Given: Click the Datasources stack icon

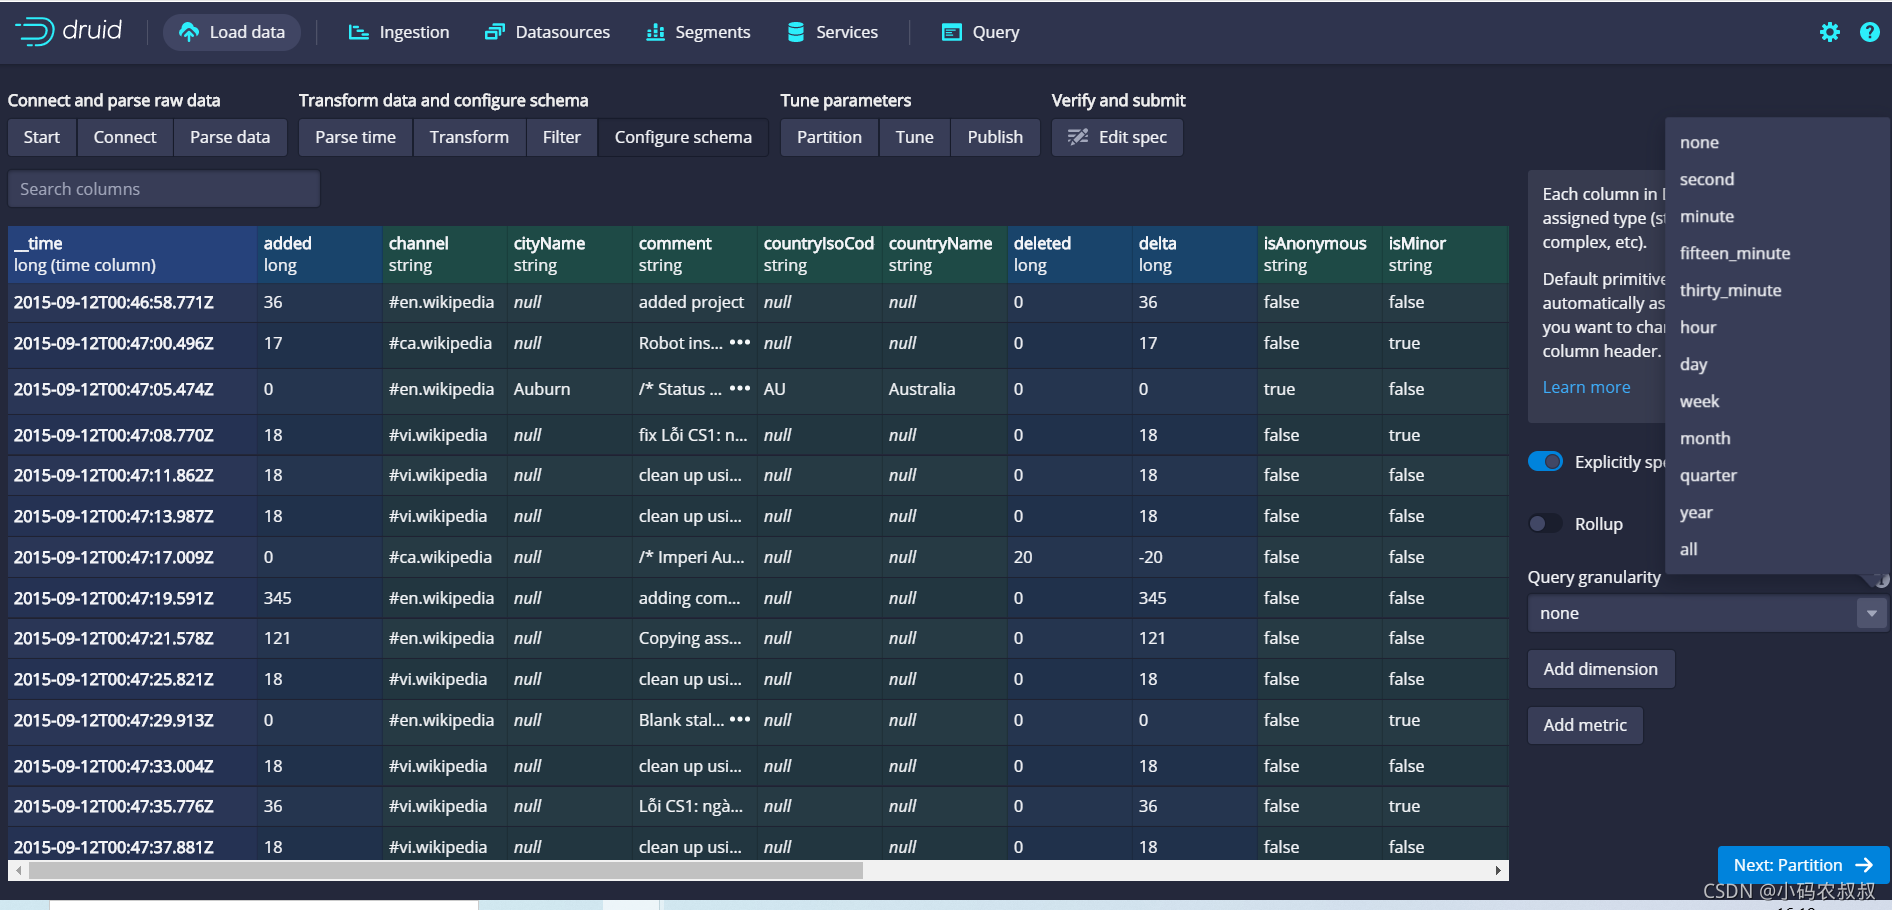Looking at the screenshot, I should (x=494, y=32).
